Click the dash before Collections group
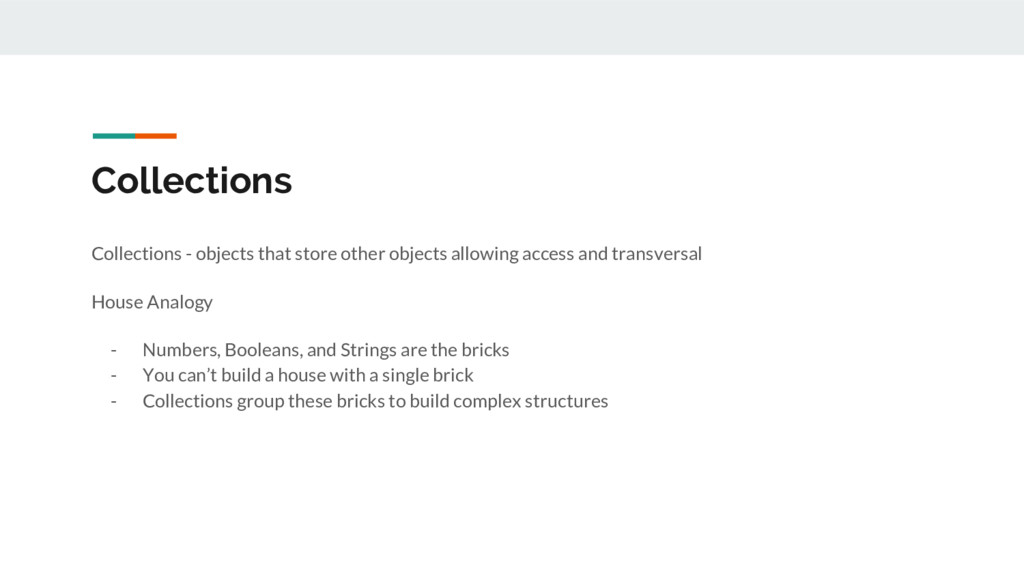The width and height of the screenshot is (1024, 576). click(x=114, y=402)
